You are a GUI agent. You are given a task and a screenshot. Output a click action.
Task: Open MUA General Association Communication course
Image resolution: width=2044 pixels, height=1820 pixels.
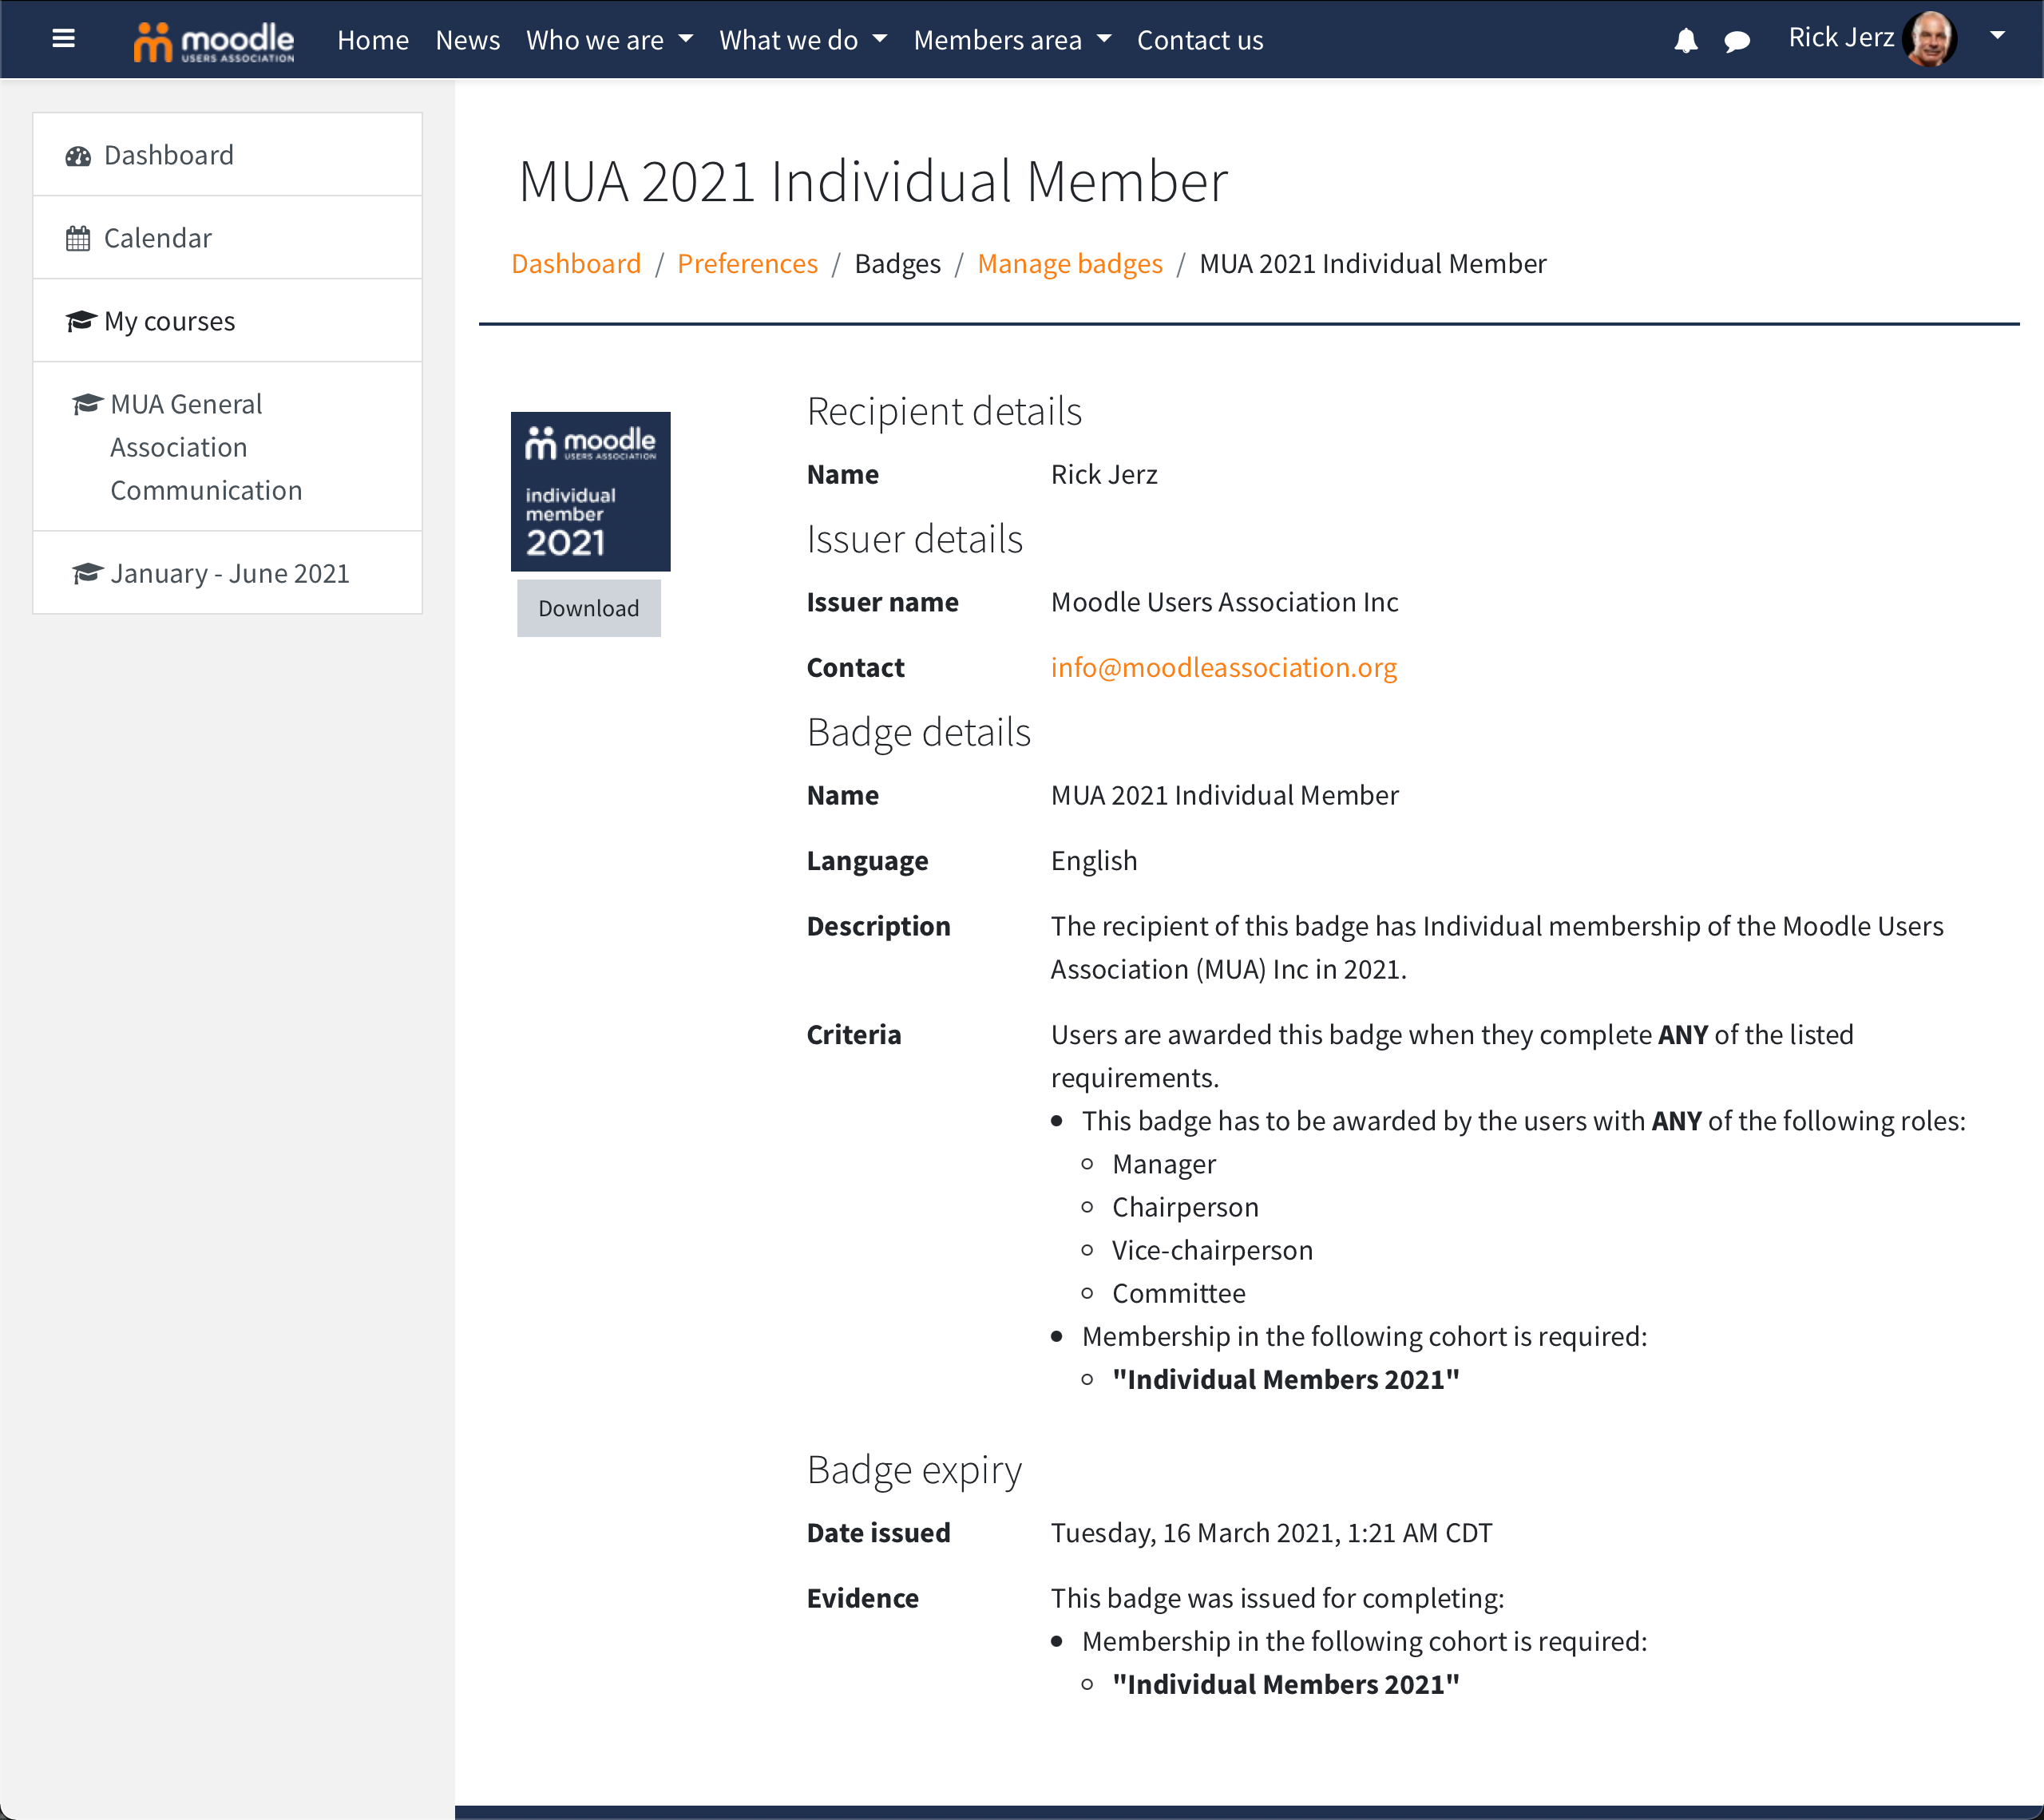click(x=228, y=447)
